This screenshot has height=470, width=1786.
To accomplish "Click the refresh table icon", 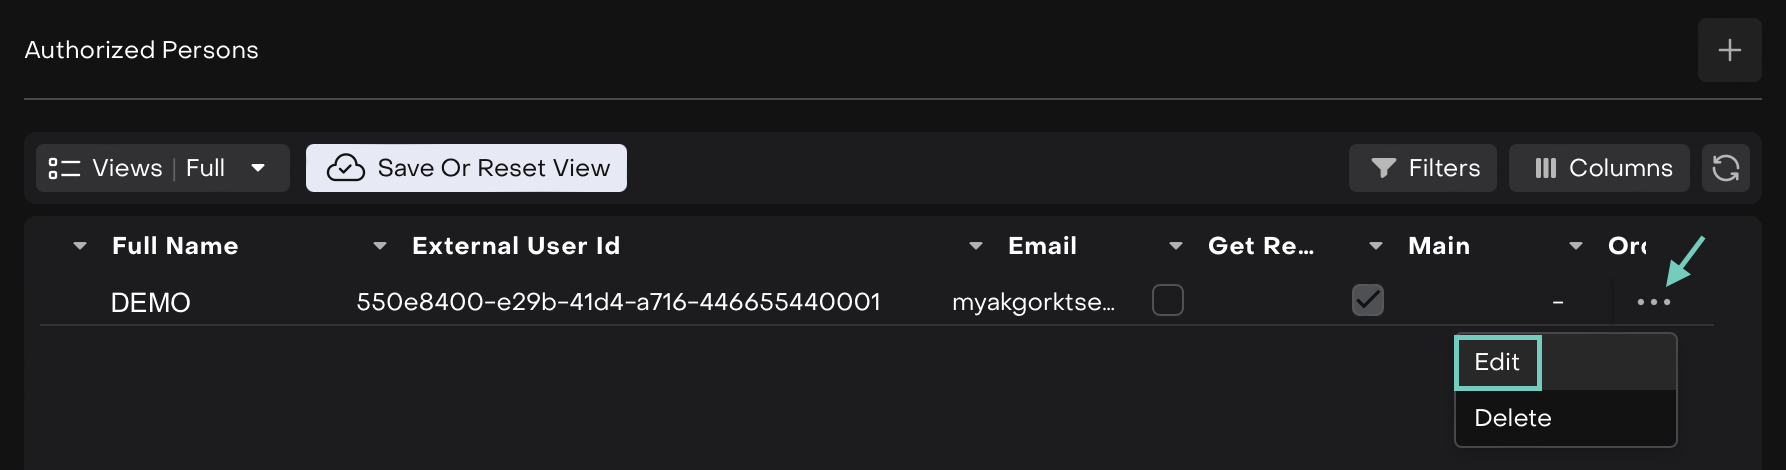I will tap(1726, 168).
